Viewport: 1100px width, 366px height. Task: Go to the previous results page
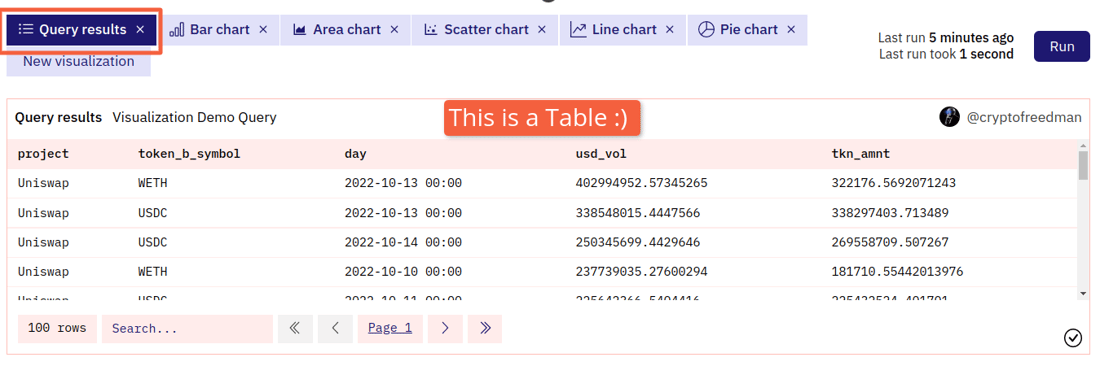click(335, 328)
